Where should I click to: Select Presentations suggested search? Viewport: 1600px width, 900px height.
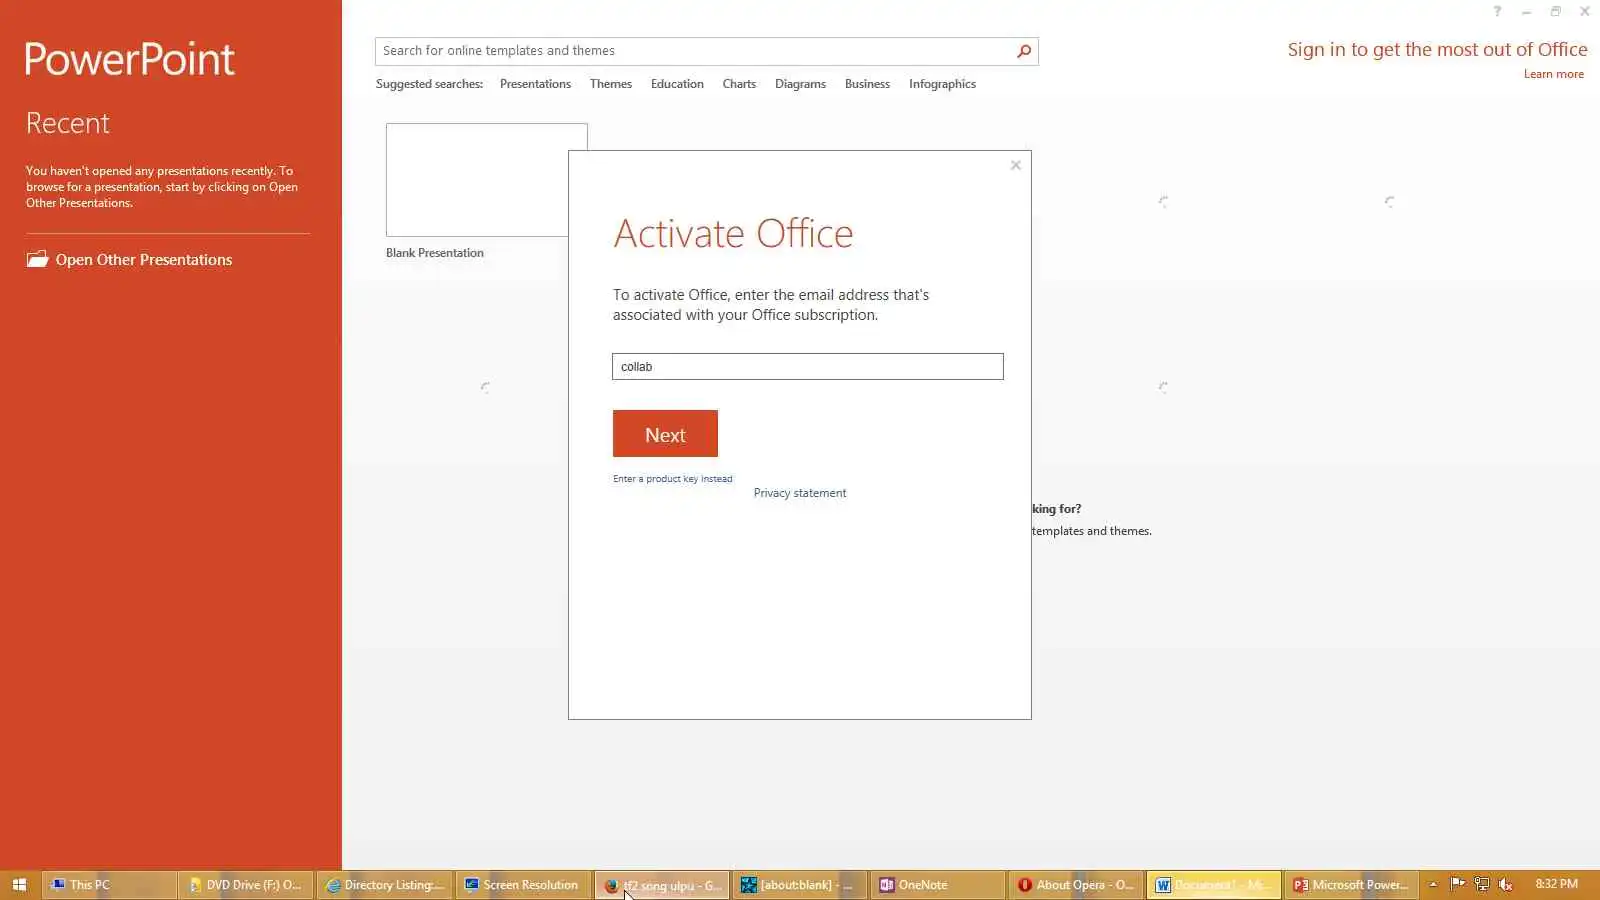(x=535, y=84)
